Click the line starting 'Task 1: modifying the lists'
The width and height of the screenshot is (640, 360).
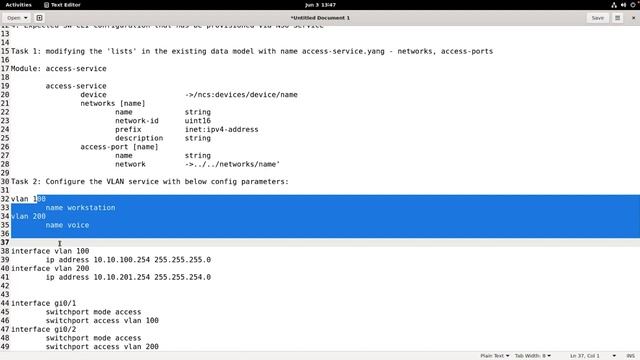pos(252,51)
